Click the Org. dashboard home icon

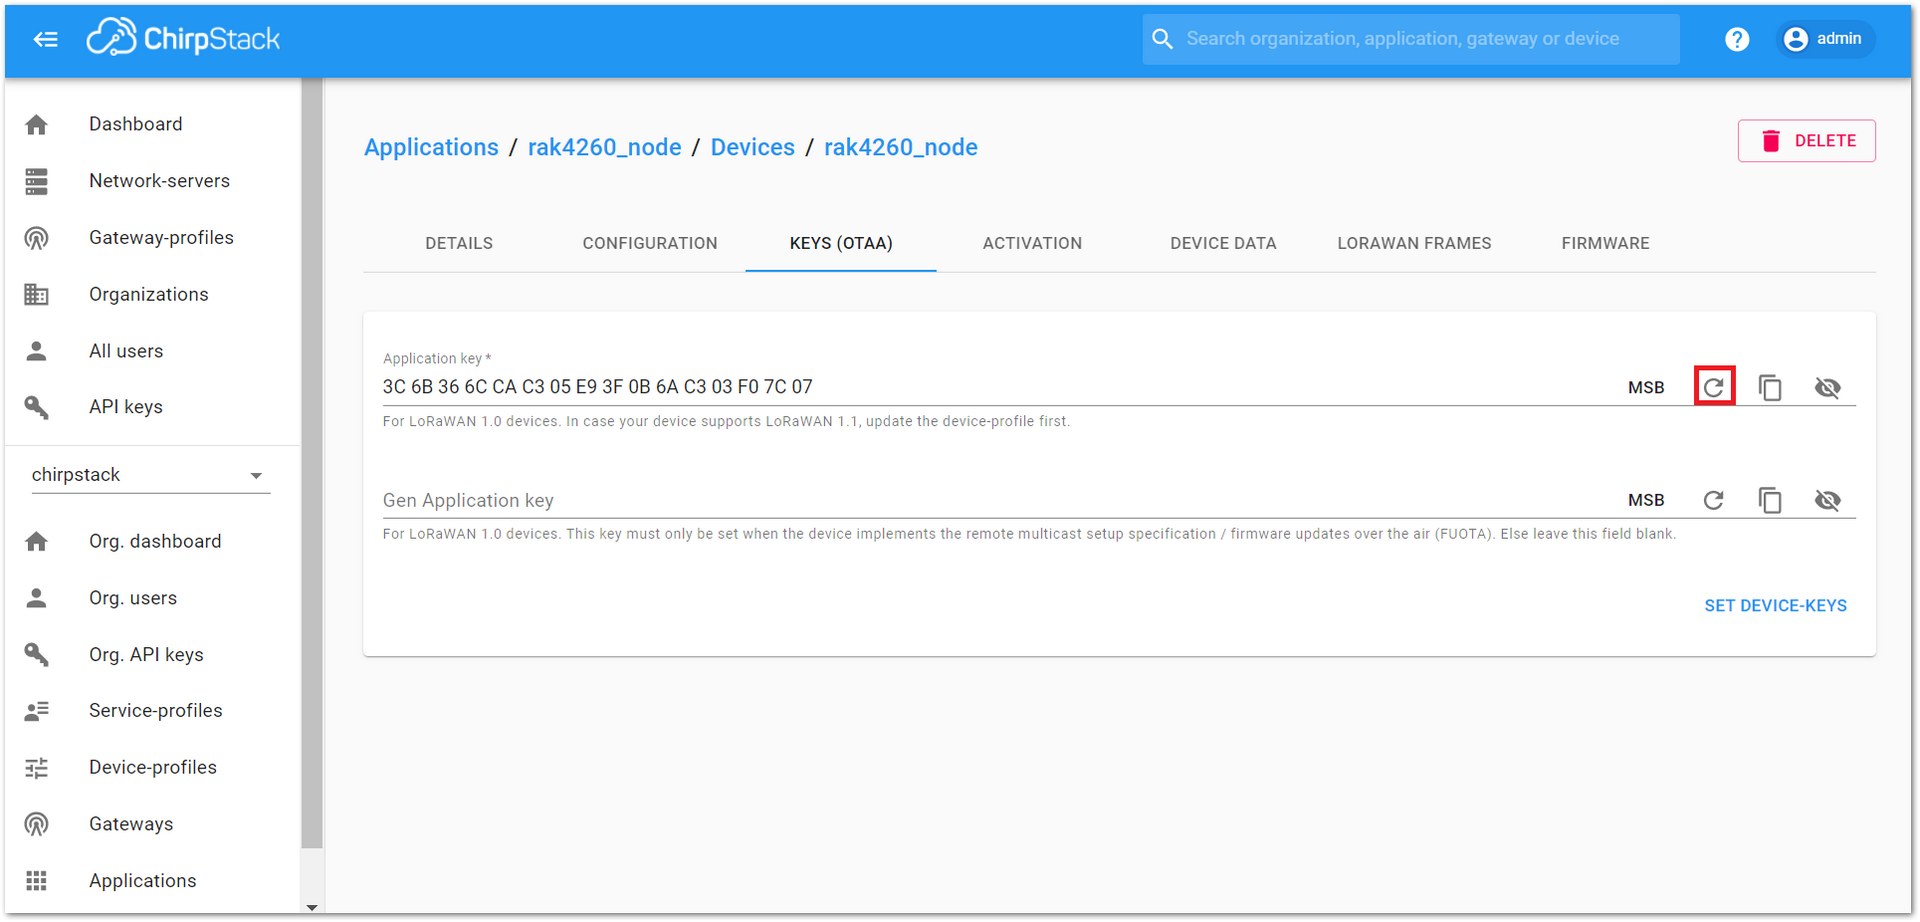click(x=37, y=541)
